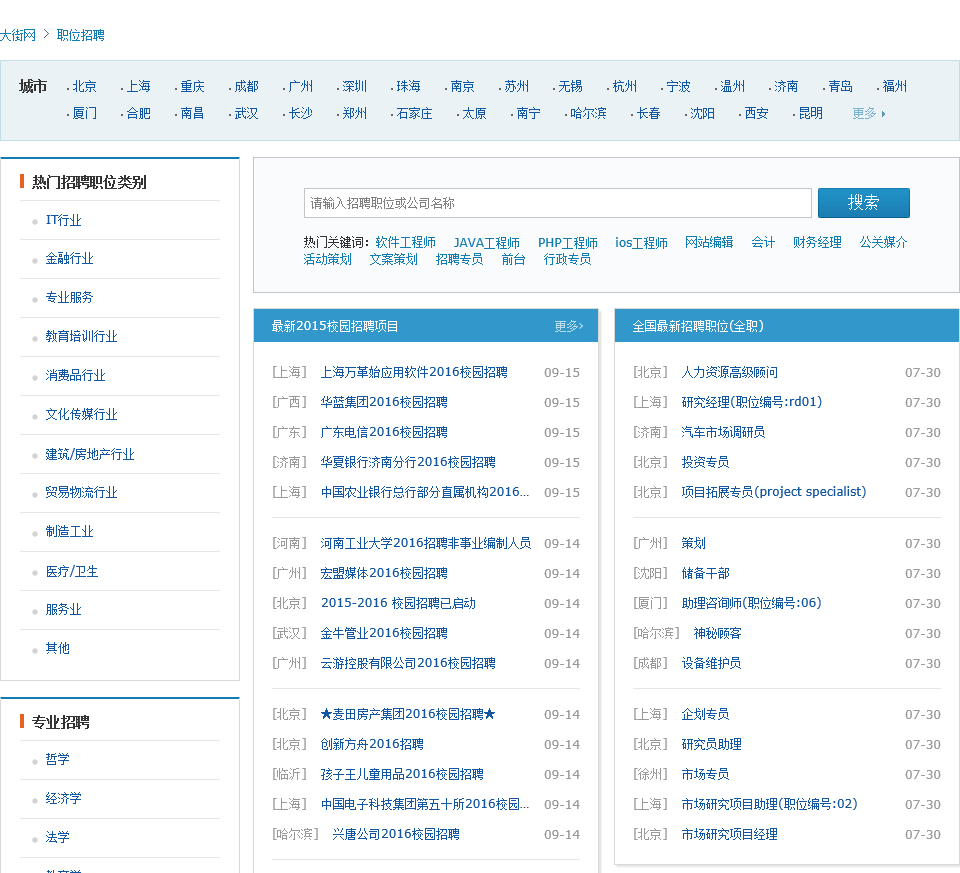This screenshot has width=960, height=873.
Task: Open the 金融行业 job category
Action: pyautogui.click(x=69, y=259)
